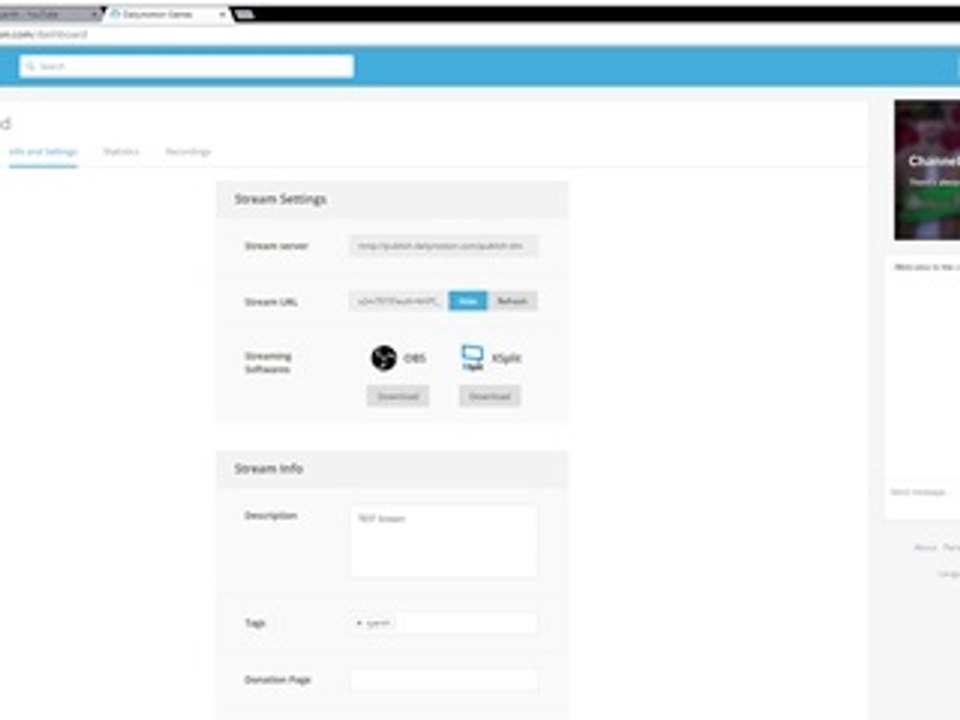Select the Info and Settings tab
The width and height of the screenshot is (960, 720).
tap(43, 152)
